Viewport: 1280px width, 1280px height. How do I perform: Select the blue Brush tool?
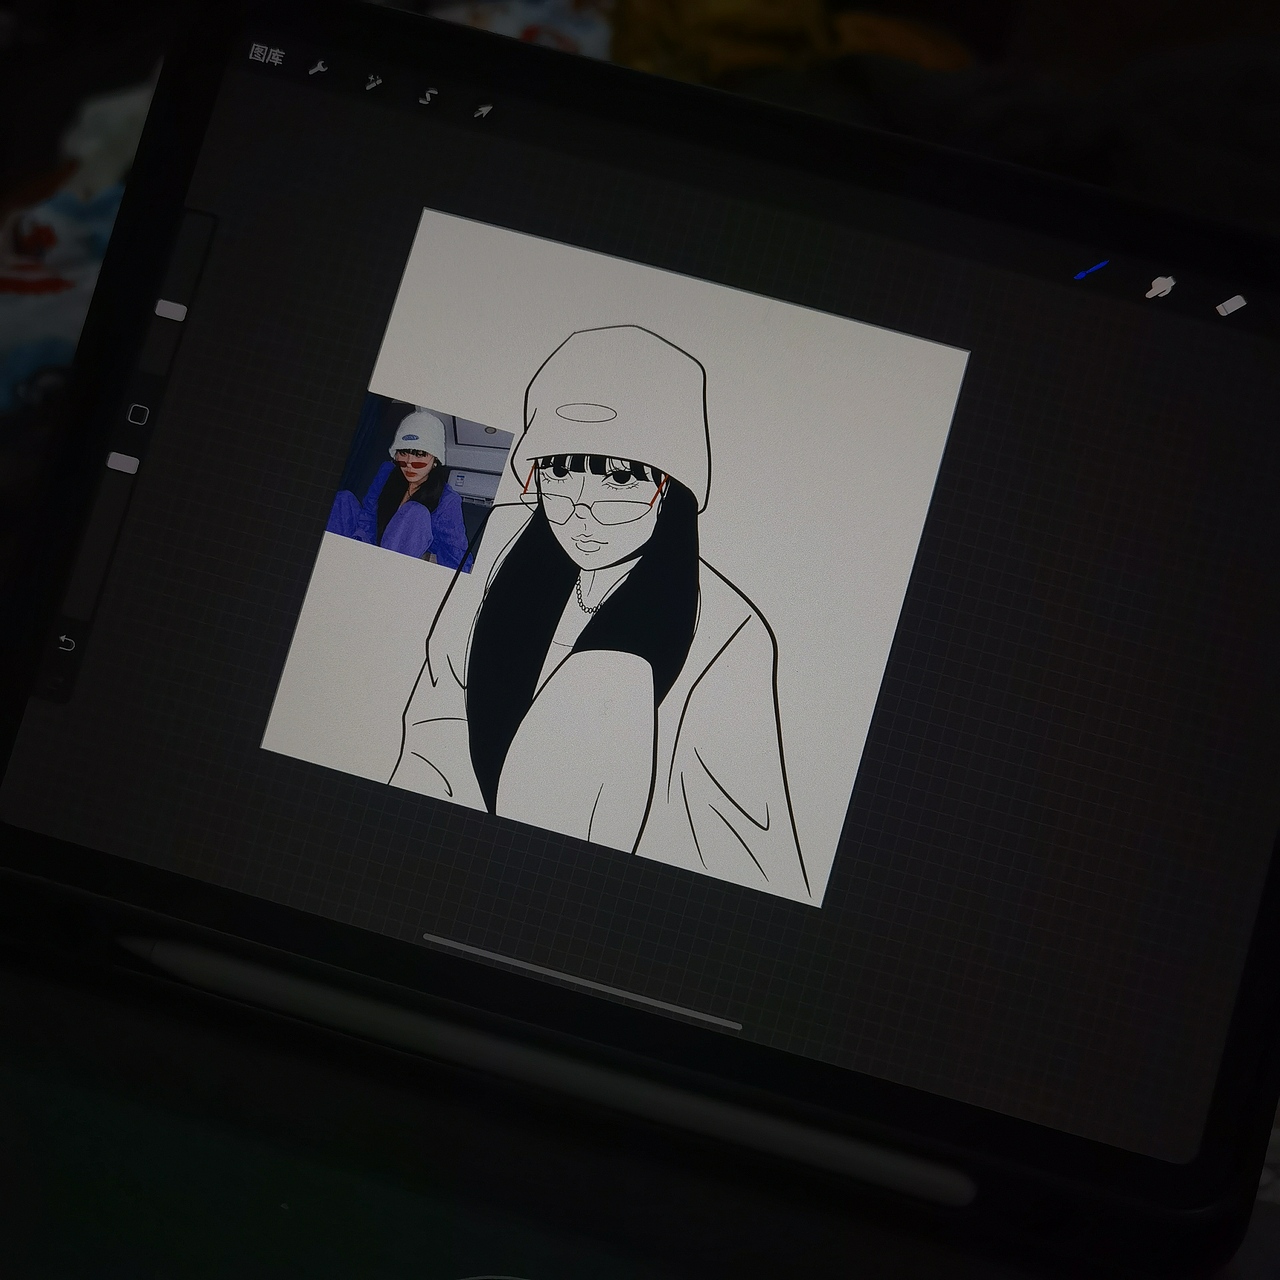pos(1092,270)
